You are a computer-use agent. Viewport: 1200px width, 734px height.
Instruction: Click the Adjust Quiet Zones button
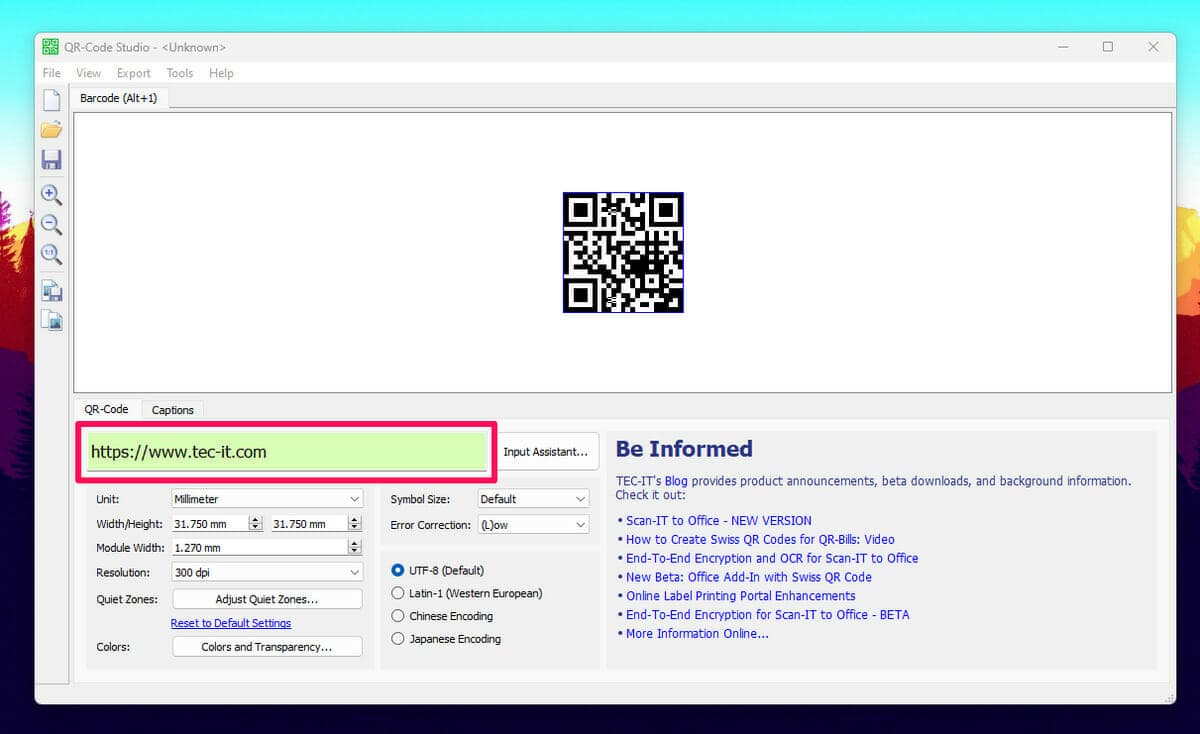tap(266, 599)
